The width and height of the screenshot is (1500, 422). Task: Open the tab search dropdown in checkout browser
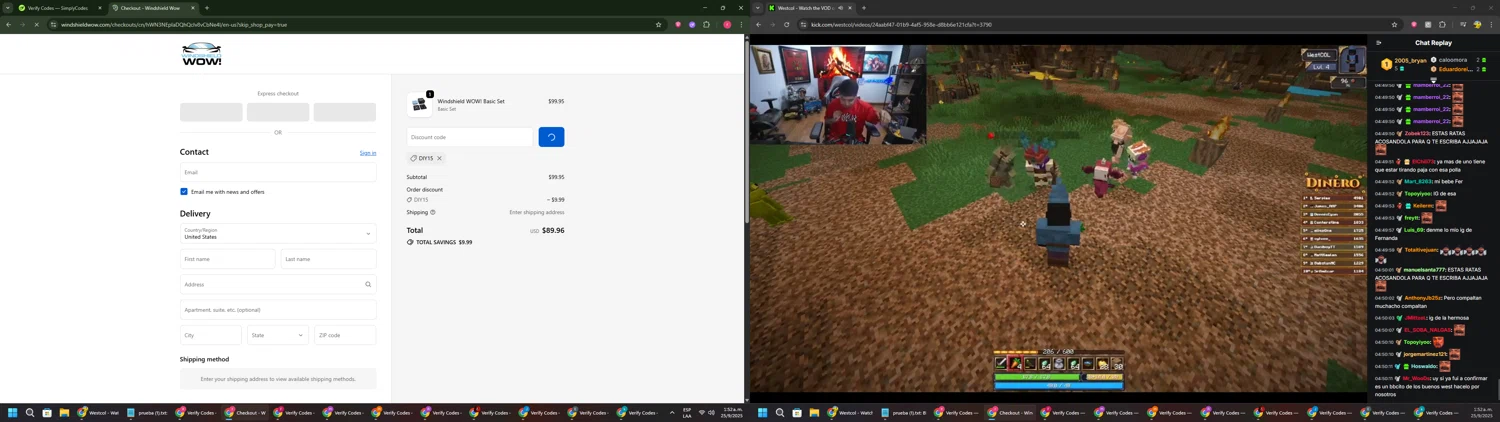click(8, 8)
